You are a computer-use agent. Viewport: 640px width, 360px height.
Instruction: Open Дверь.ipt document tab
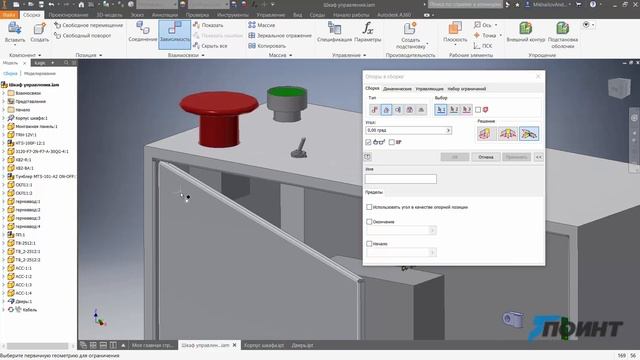[x=302, y=345]
